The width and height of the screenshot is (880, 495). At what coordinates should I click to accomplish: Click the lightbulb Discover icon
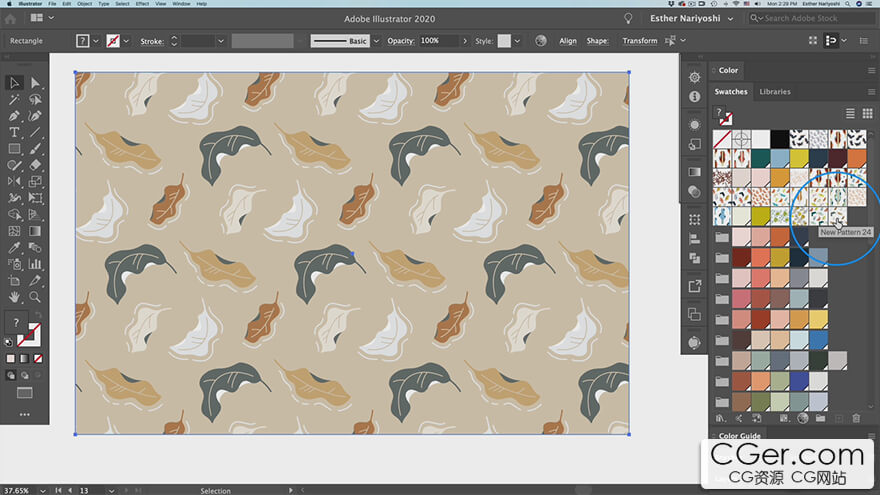(x=628, y=19)
